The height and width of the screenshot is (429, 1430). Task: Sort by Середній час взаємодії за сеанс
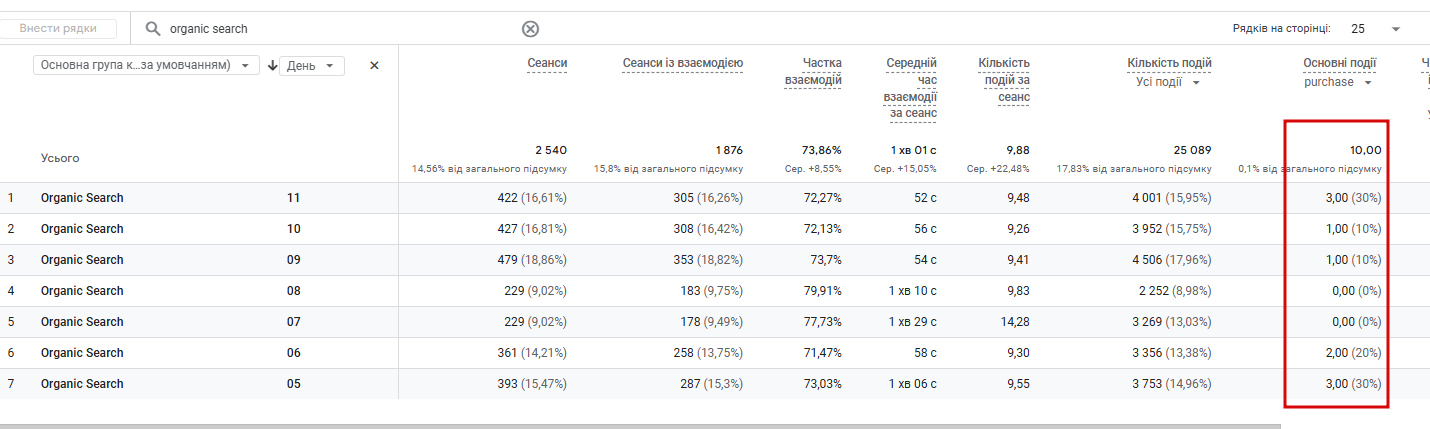pos(911,88)
